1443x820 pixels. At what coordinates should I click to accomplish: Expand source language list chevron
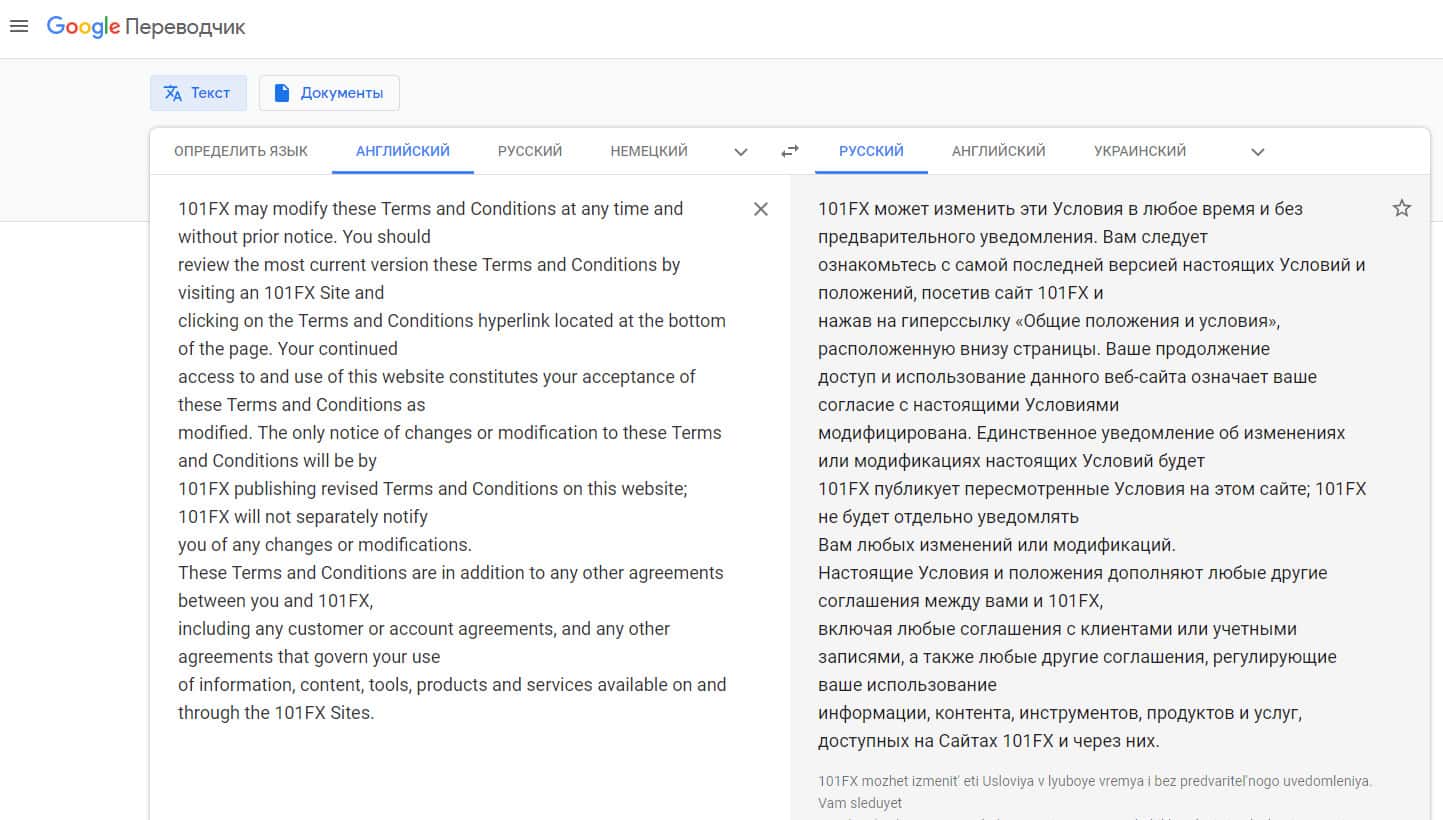click(x=741, y=152)
